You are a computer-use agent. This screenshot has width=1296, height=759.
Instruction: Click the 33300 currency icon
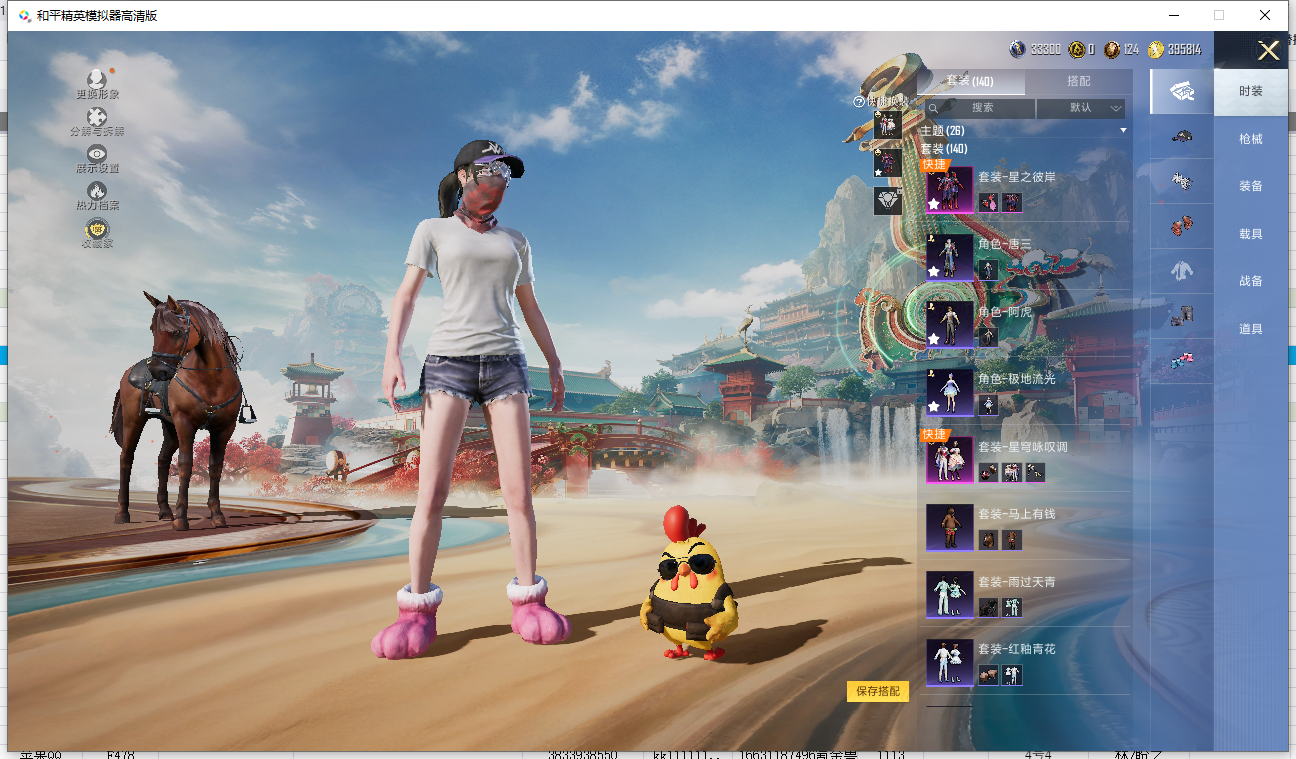1017,49
